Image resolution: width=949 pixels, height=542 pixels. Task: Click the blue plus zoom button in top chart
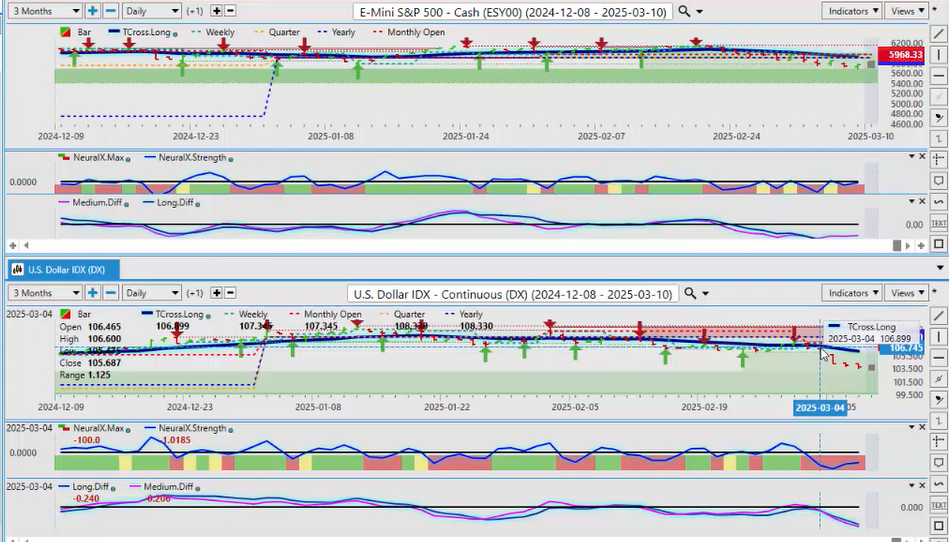pos(93,11)
